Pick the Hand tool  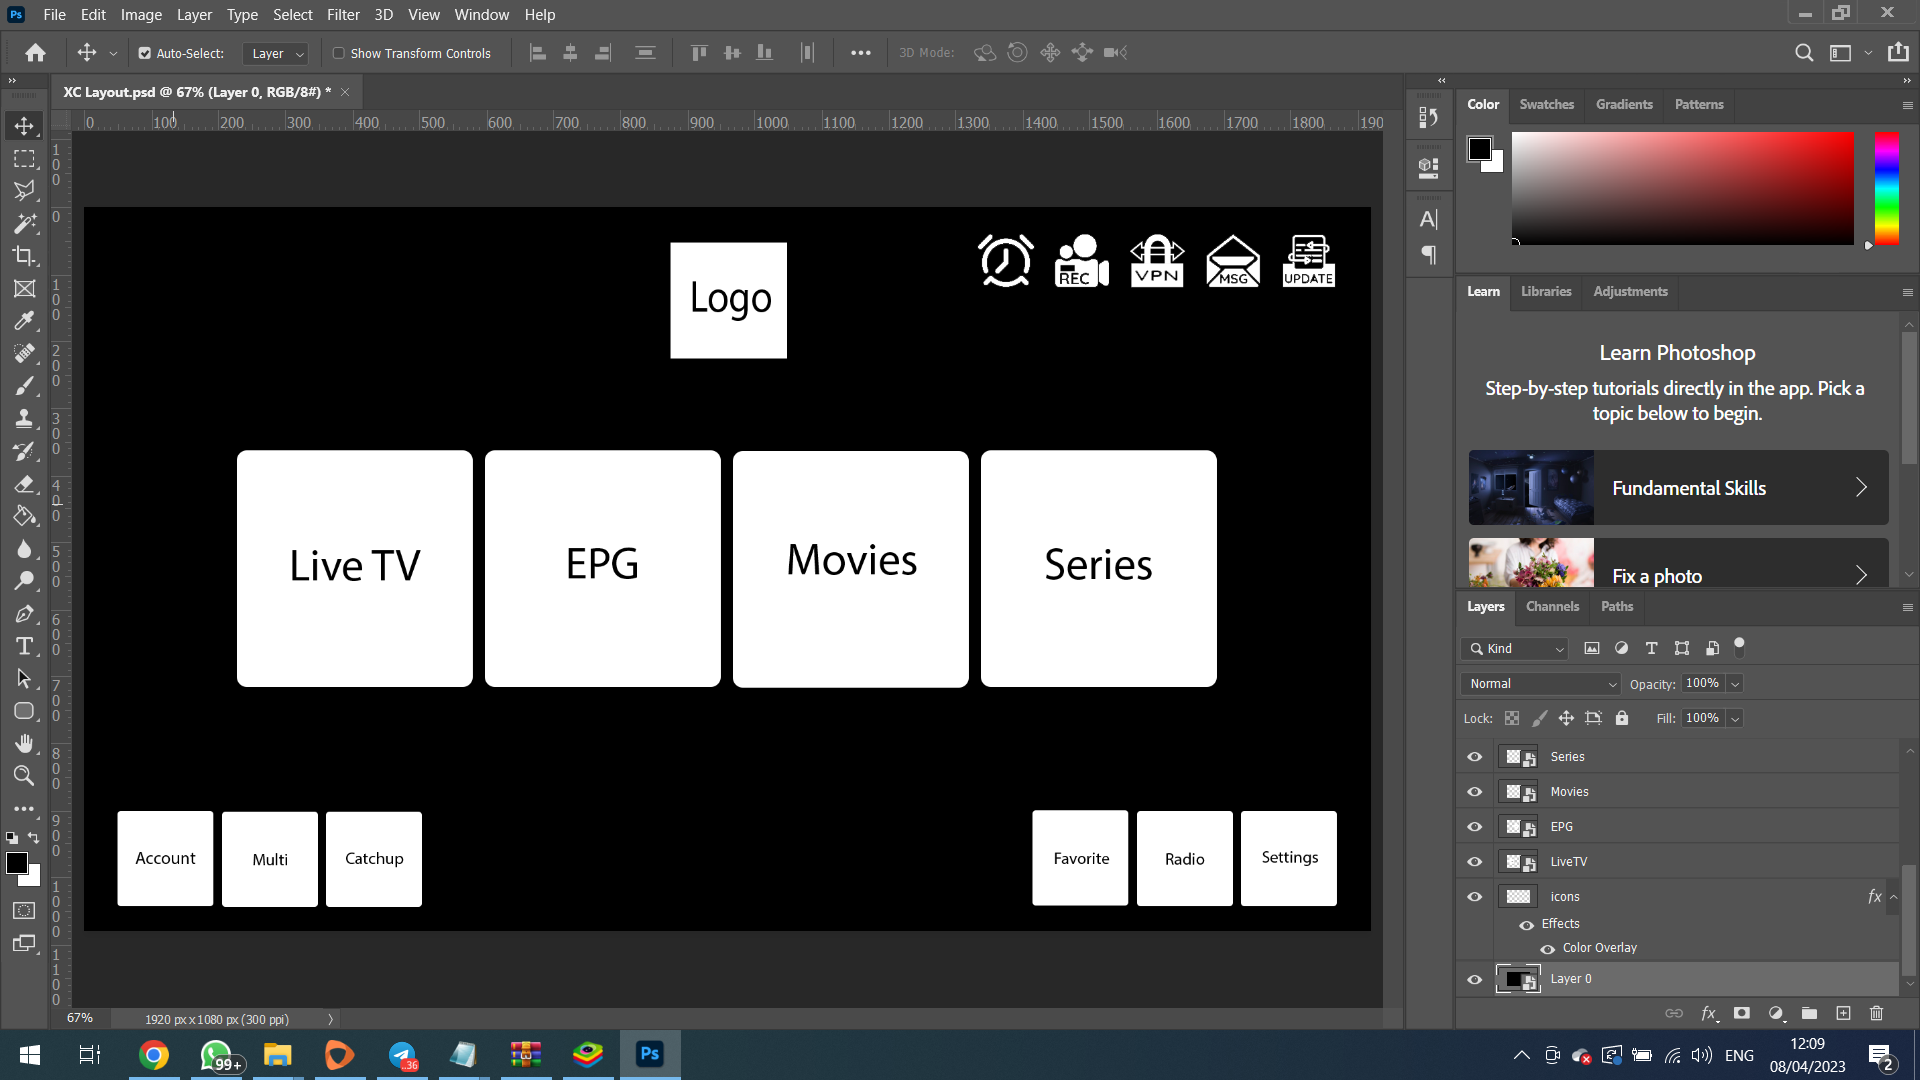(24, 743)
